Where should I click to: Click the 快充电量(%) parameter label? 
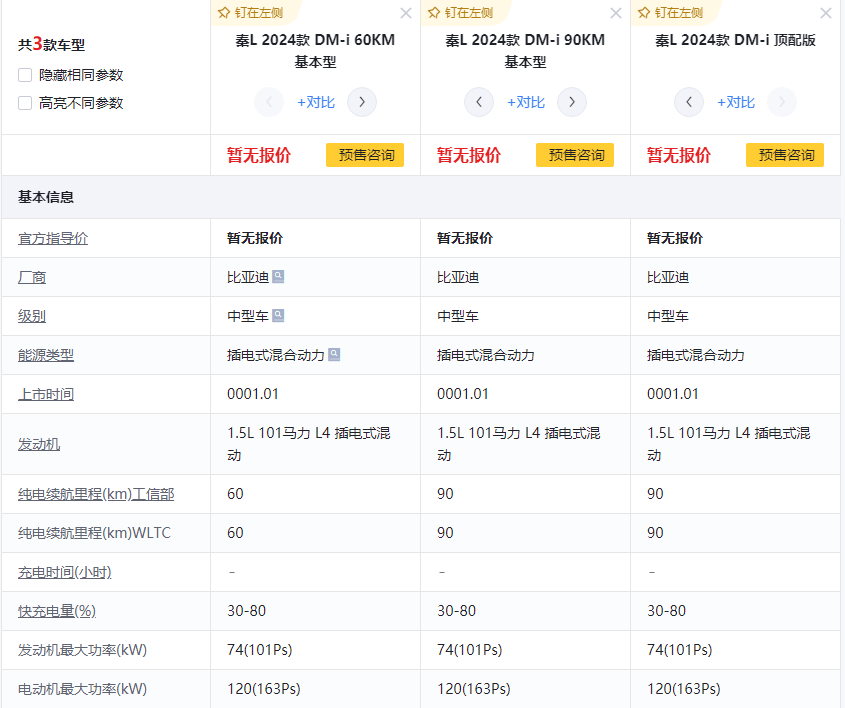coord(57,611)
